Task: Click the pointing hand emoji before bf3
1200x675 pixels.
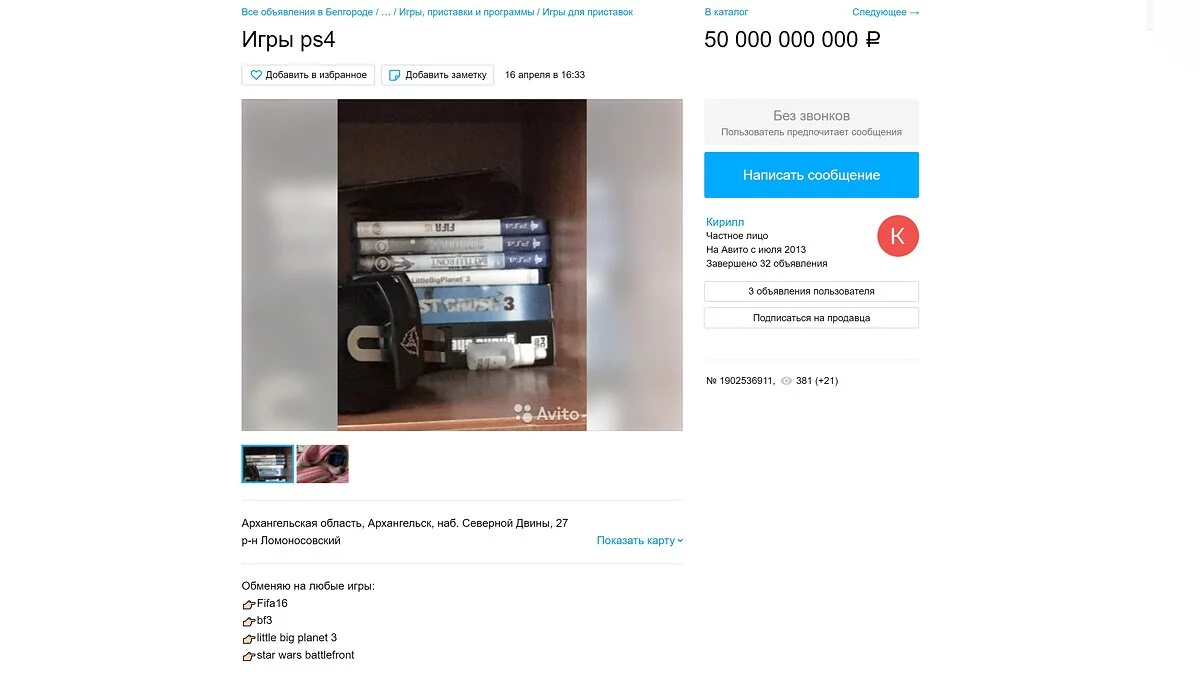Action: (x=249, y=621)
